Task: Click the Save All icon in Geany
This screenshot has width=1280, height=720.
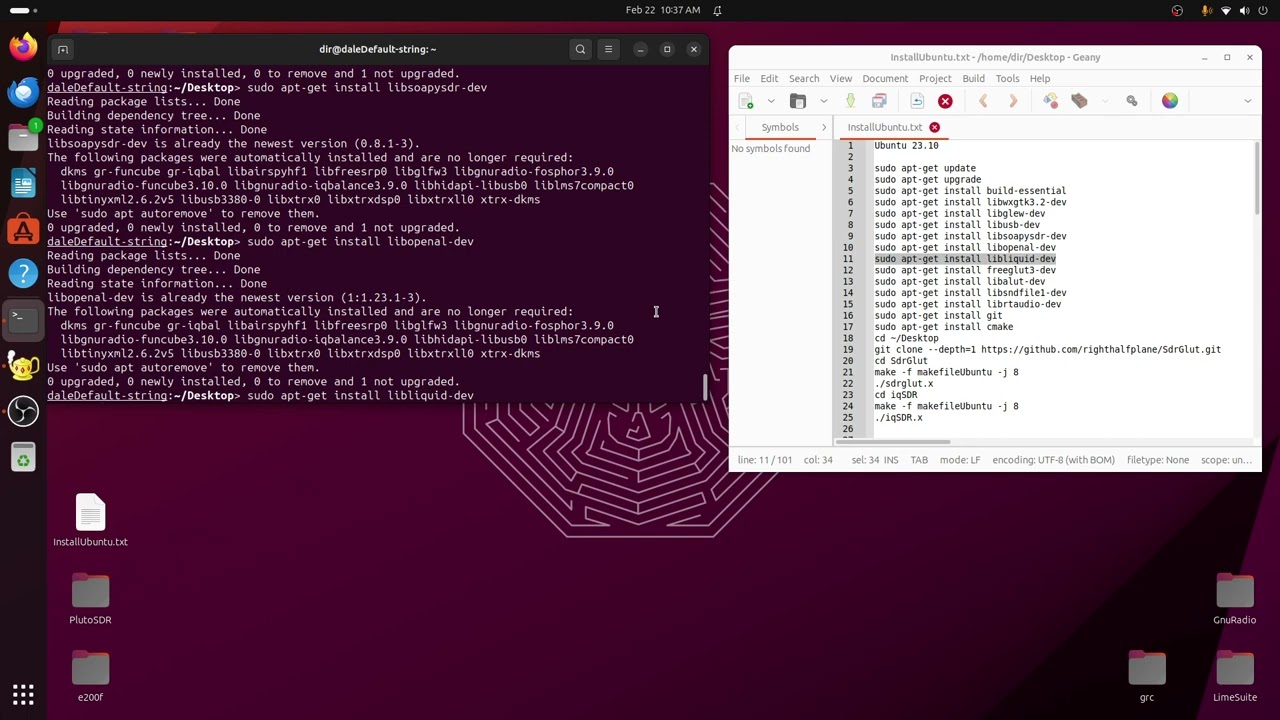Action: coord(879,101)
